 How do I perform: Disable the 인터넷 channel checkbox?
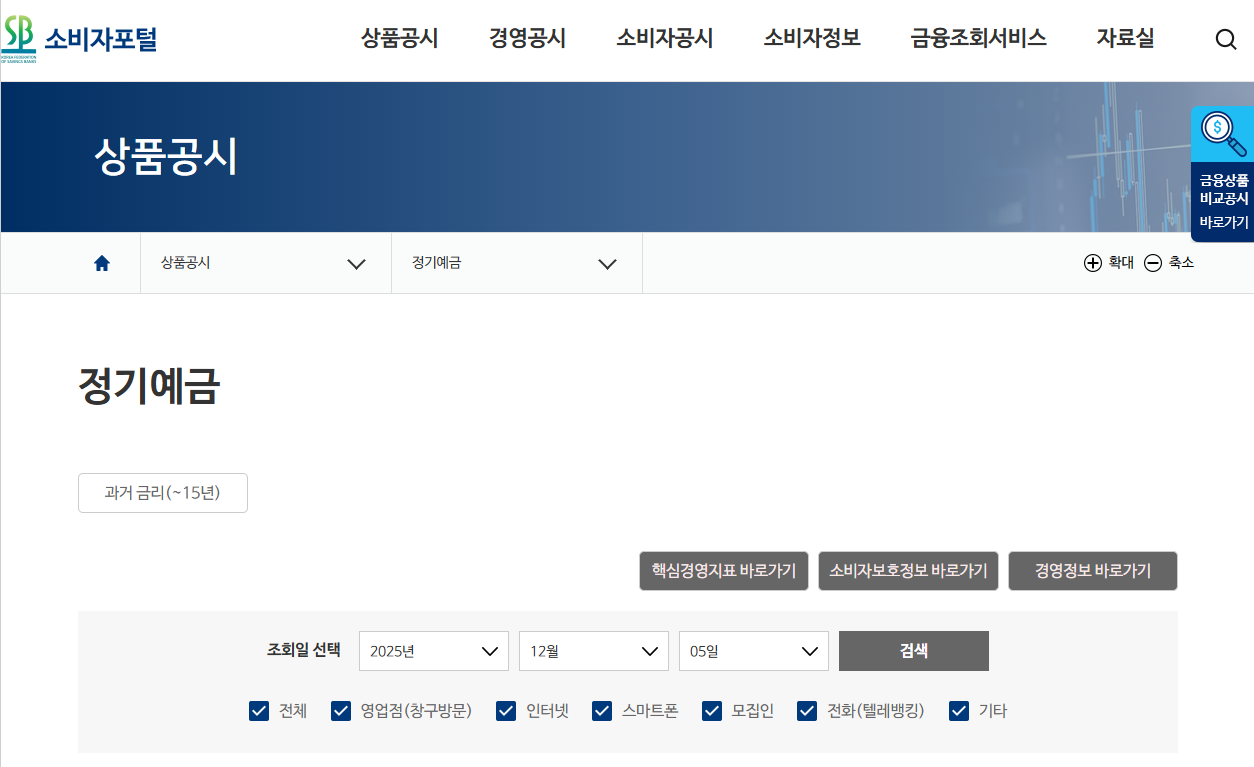point(506,711)
